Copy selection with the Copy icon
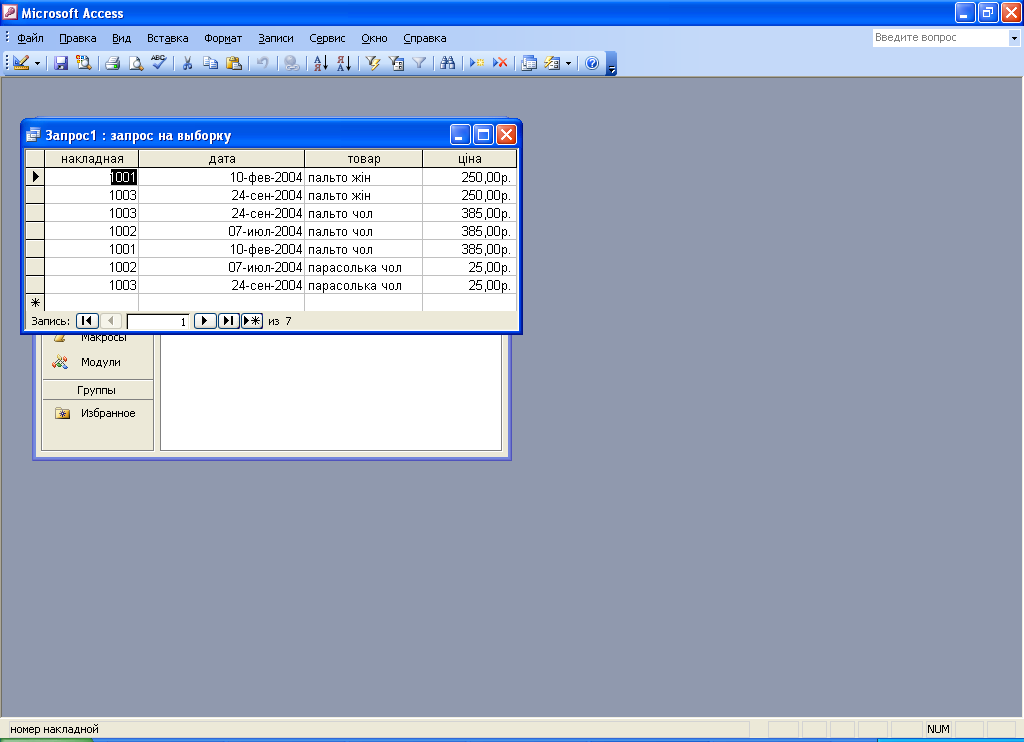This screenshot has height=742, width=1024. point(210,63)
